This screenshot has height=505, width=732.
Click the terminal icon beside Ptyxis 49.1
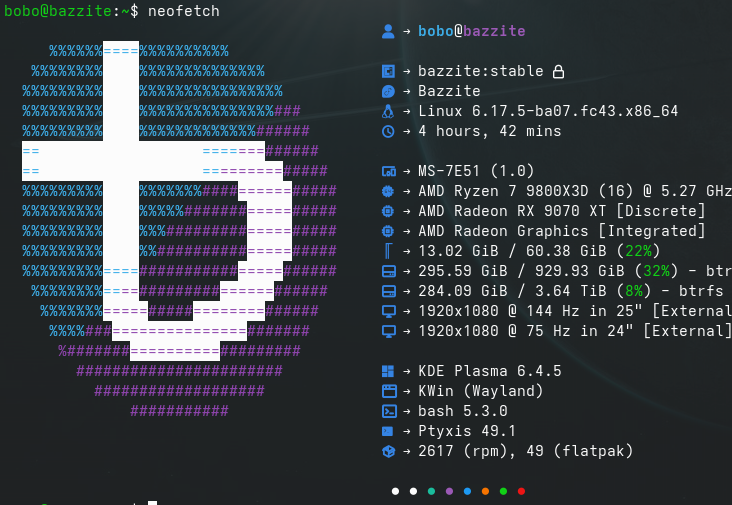(387, 431)
